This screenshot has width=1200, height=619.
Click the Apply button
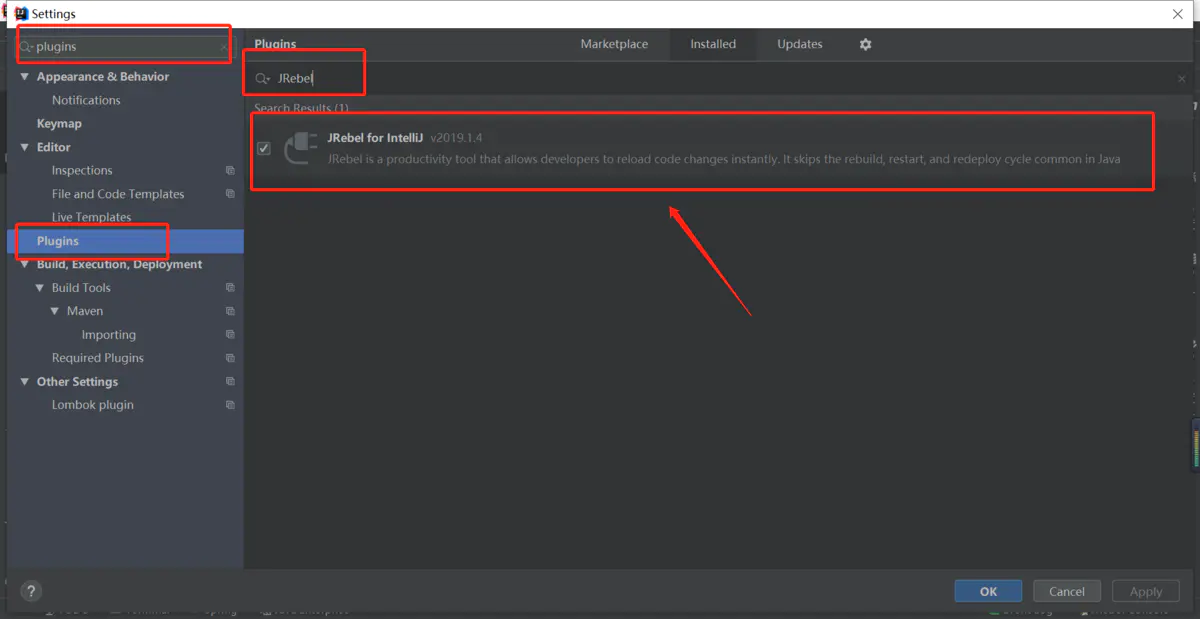tap(1146, 591)
